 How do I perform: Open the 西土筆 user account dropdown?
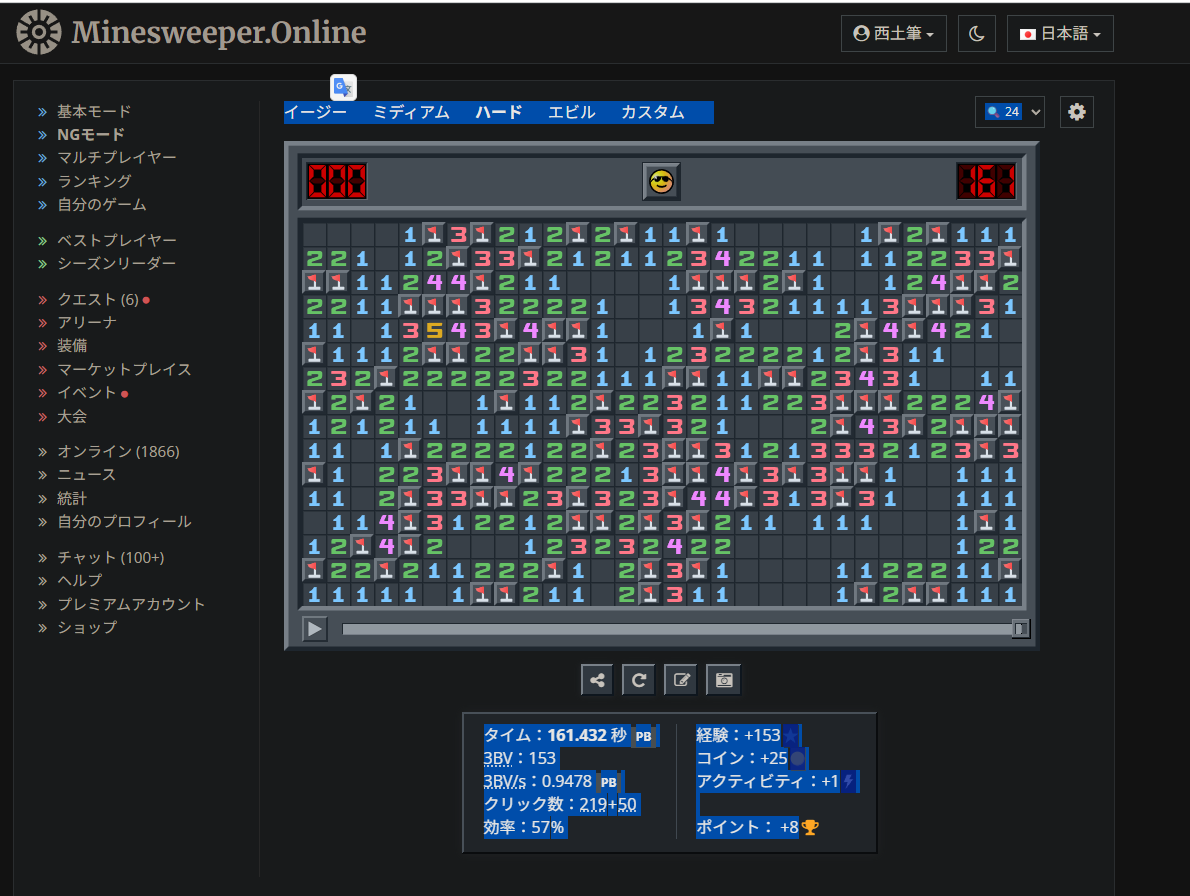pyautogui.click(x=893, y=33)
